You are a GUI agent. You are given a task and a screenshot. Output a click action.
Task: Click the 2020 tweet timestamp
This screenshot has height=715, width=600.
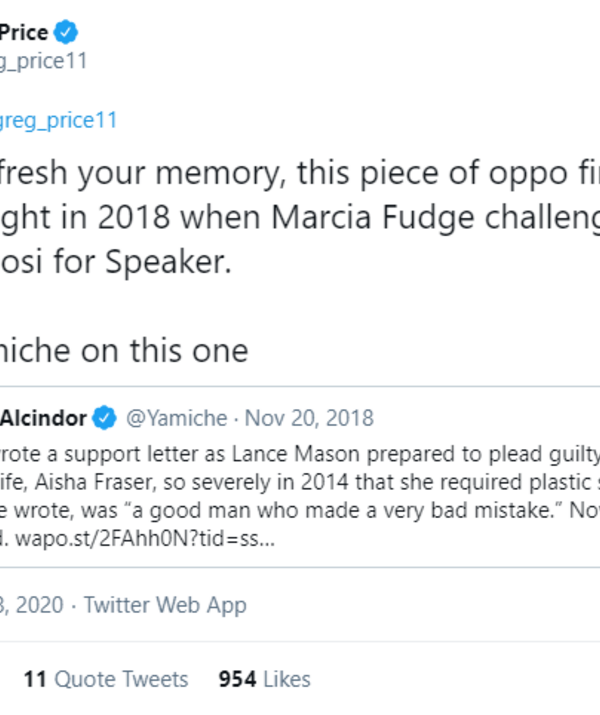[x=32, y=605]
